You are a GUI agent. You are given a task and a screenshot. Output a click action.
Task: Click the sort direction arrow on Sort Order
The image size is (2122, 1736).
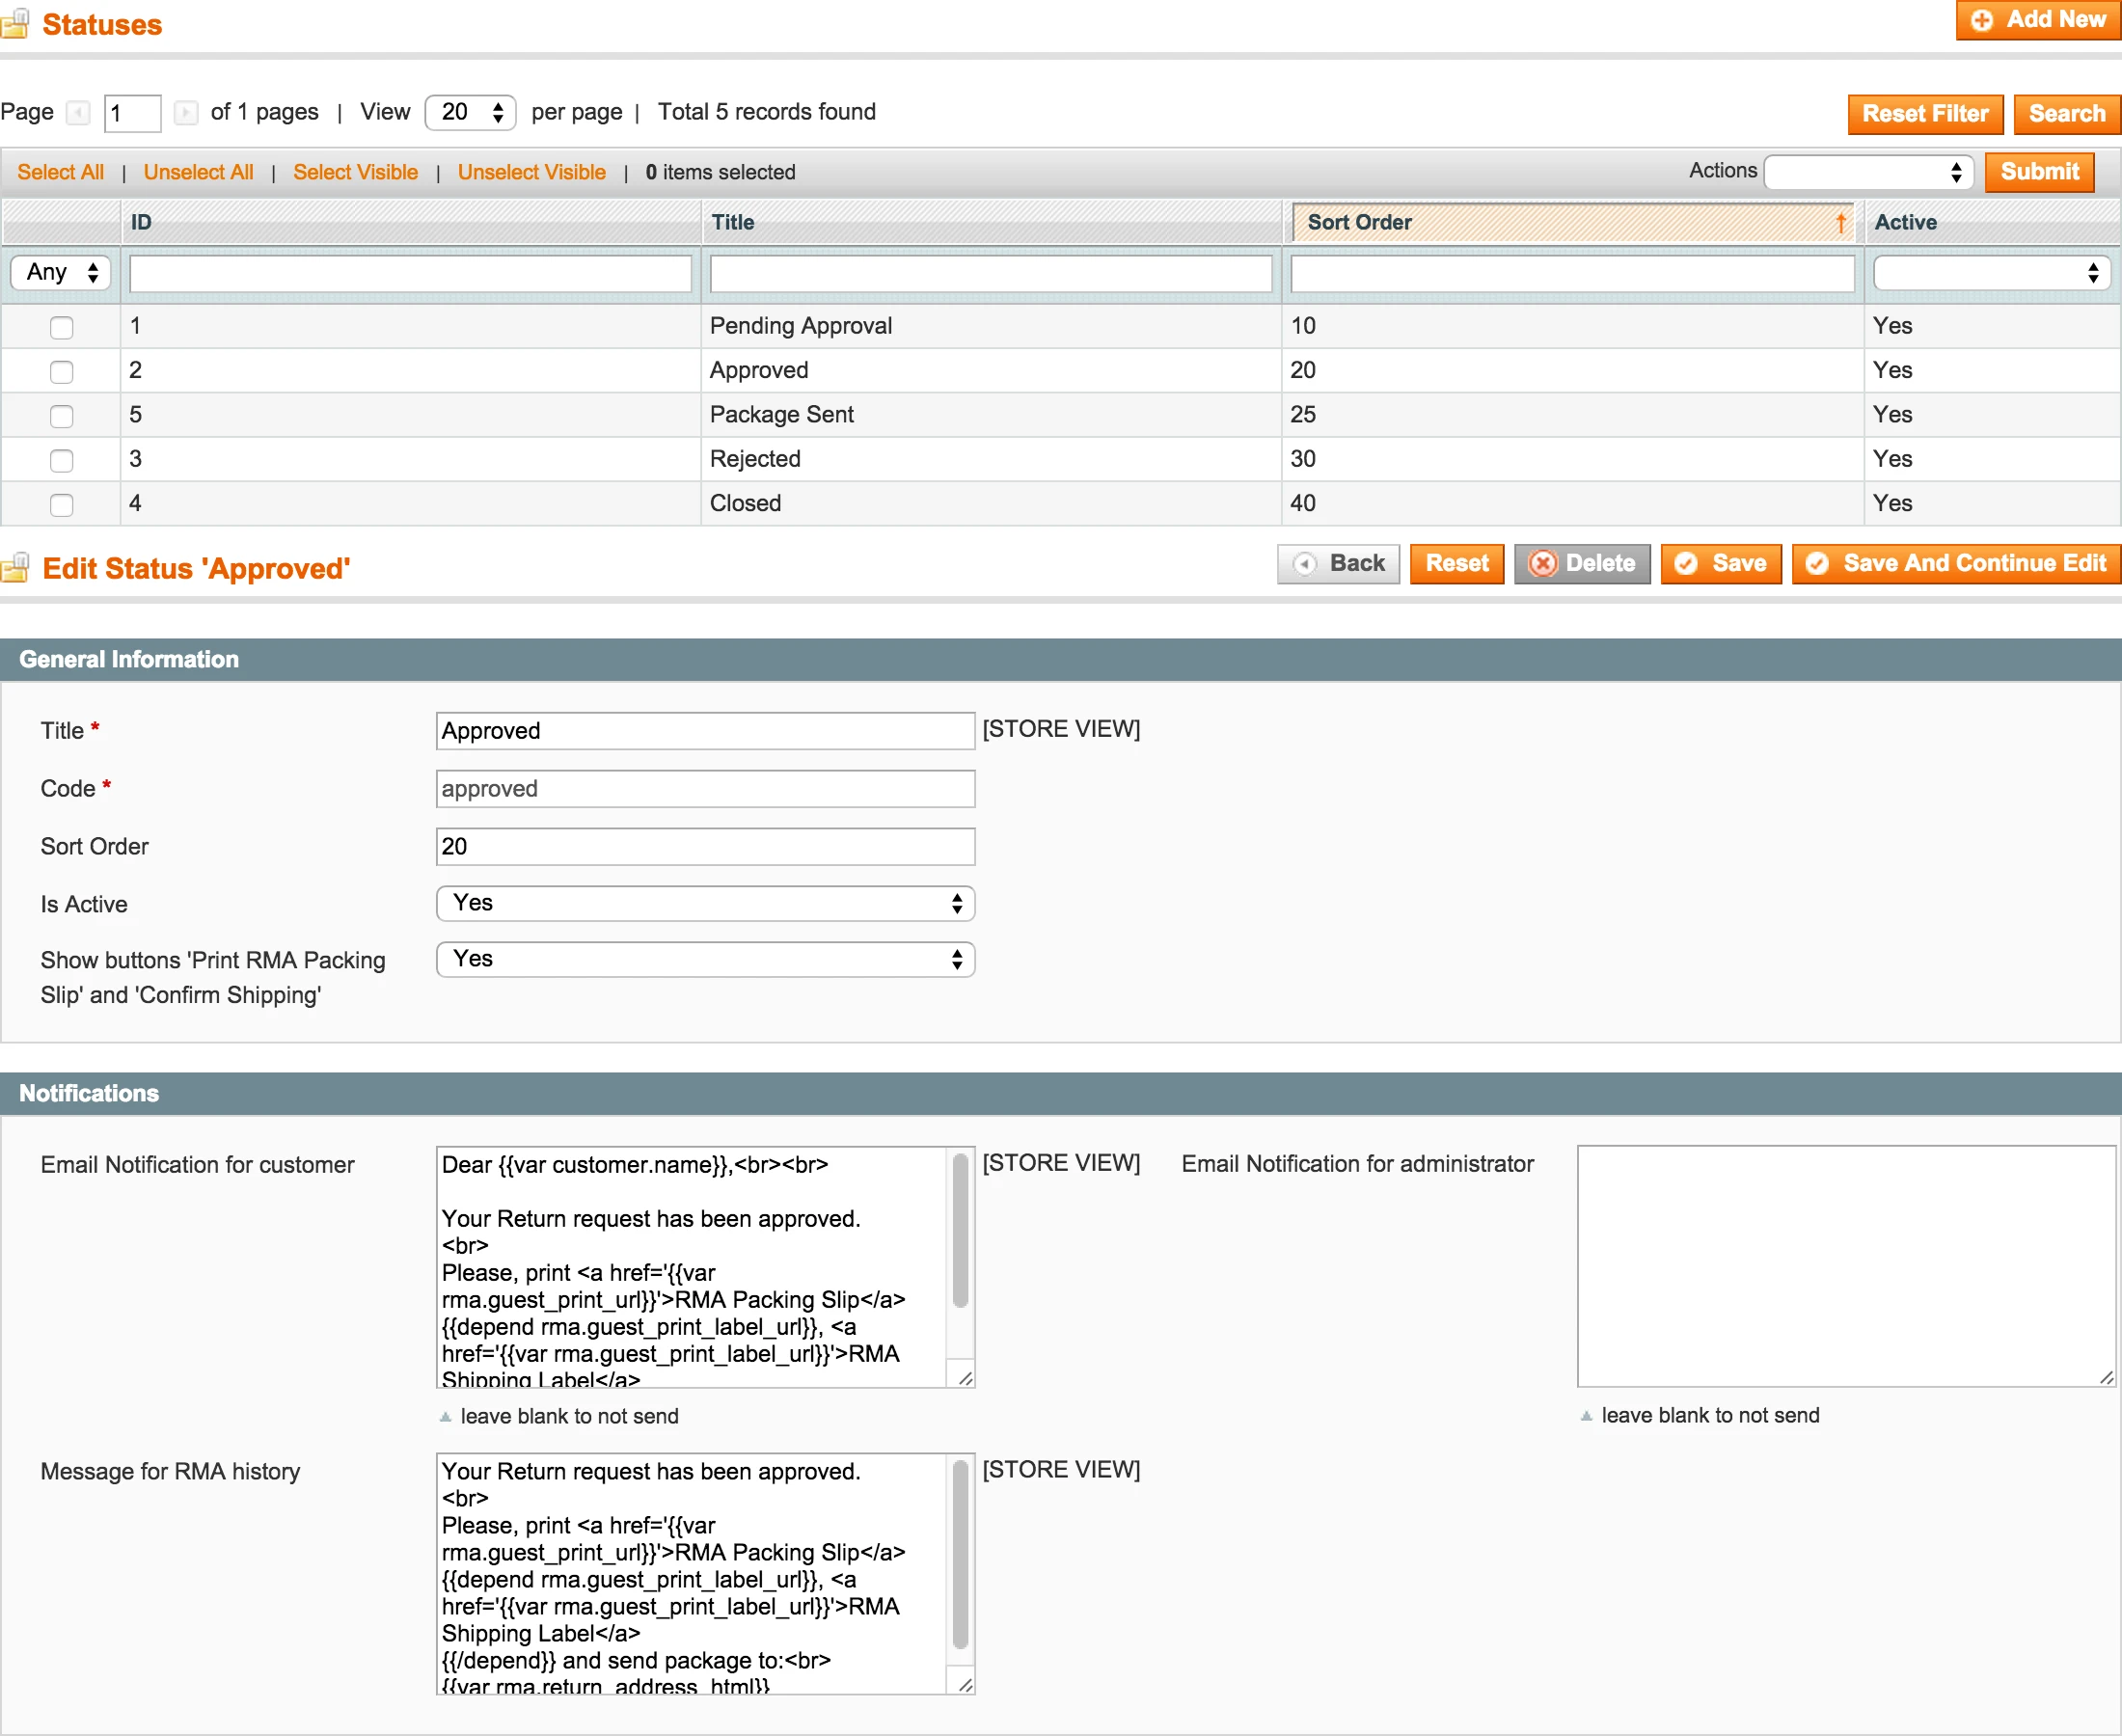[x=1841, y=222]
